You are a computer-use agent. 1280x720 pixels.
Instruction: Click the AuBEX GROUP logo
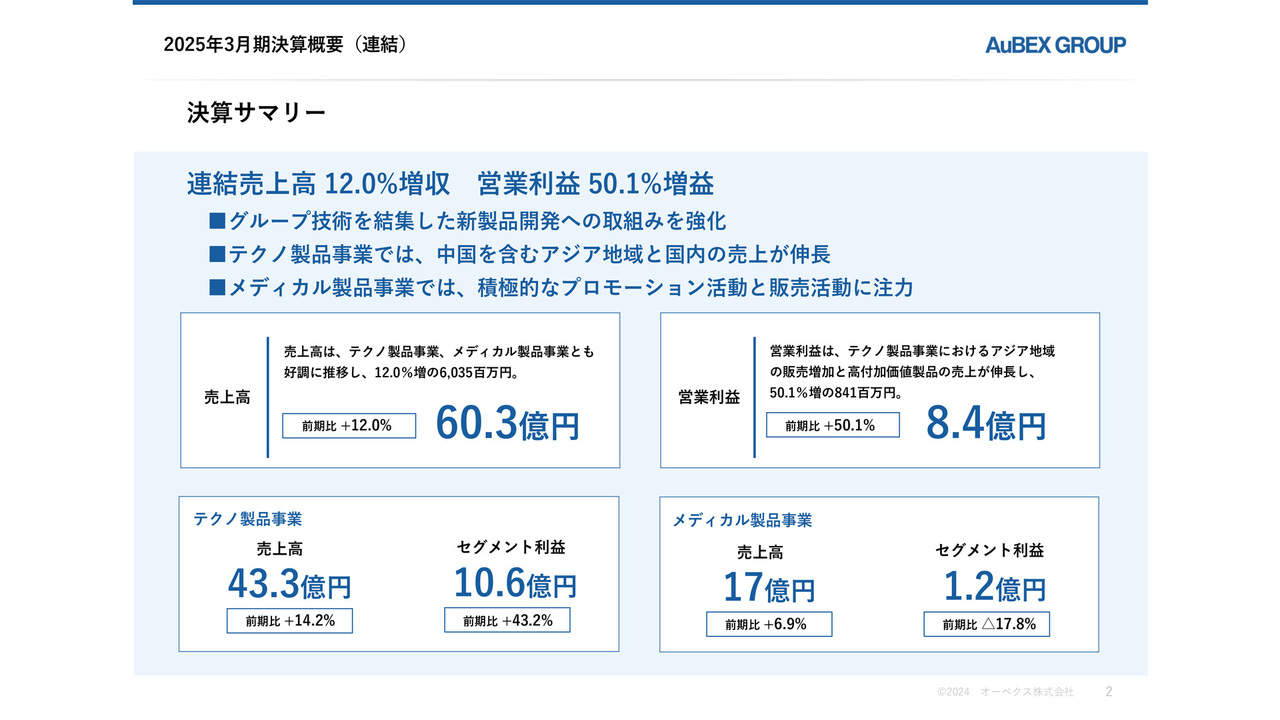(1055, 45)
